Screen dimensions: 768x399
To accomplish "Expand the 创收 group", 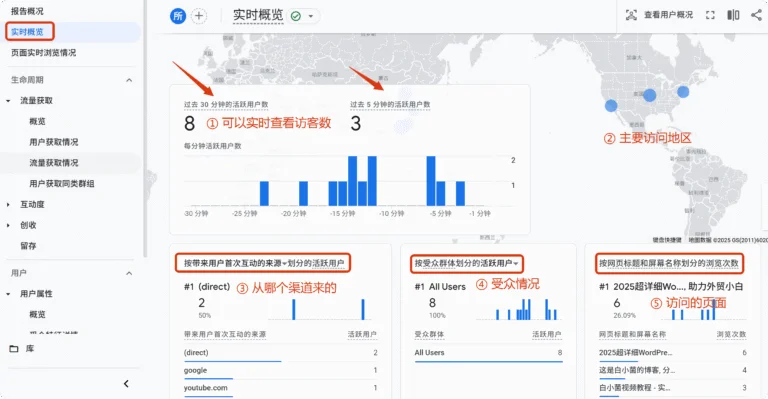I will (x=8, y=225).
